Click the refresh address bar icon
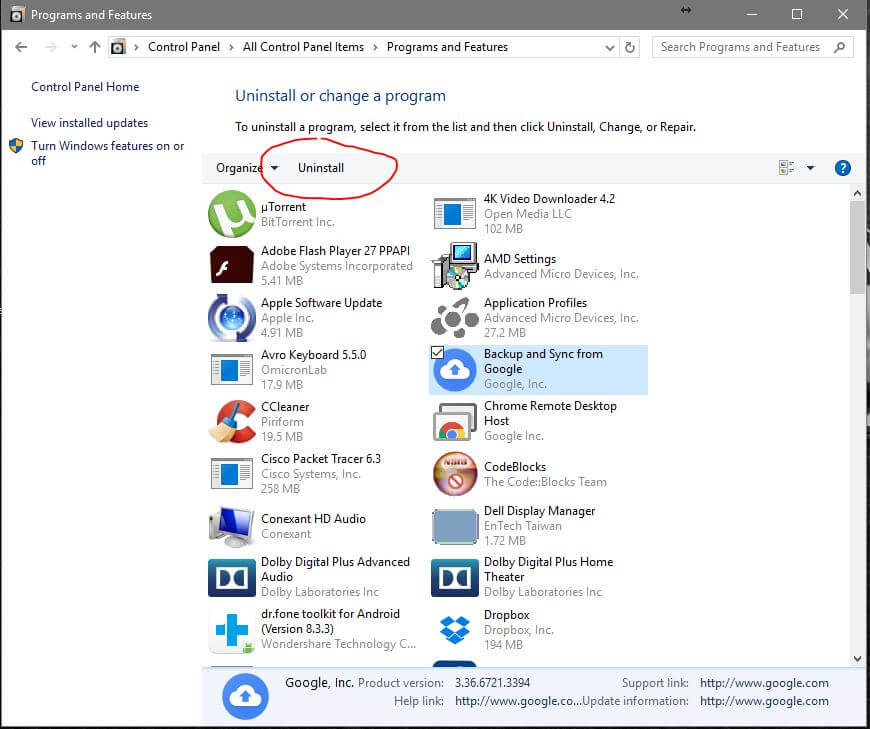The height and width of the screenshot is (729, 870). [630, 47]
